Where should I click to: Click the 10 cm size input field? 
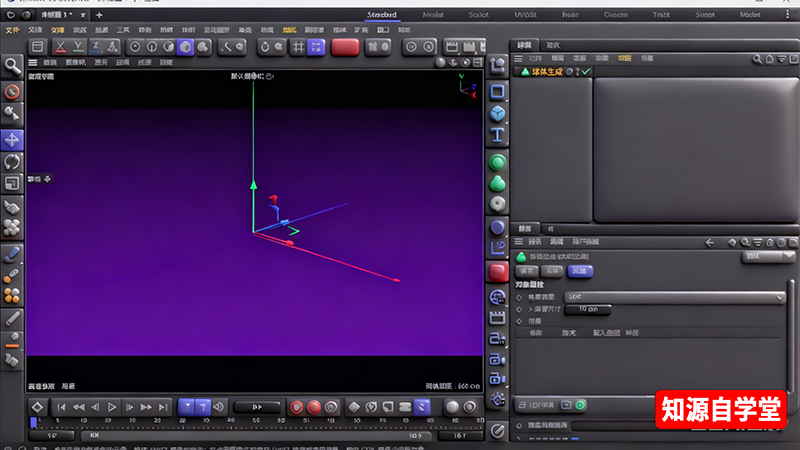[588, 310]
